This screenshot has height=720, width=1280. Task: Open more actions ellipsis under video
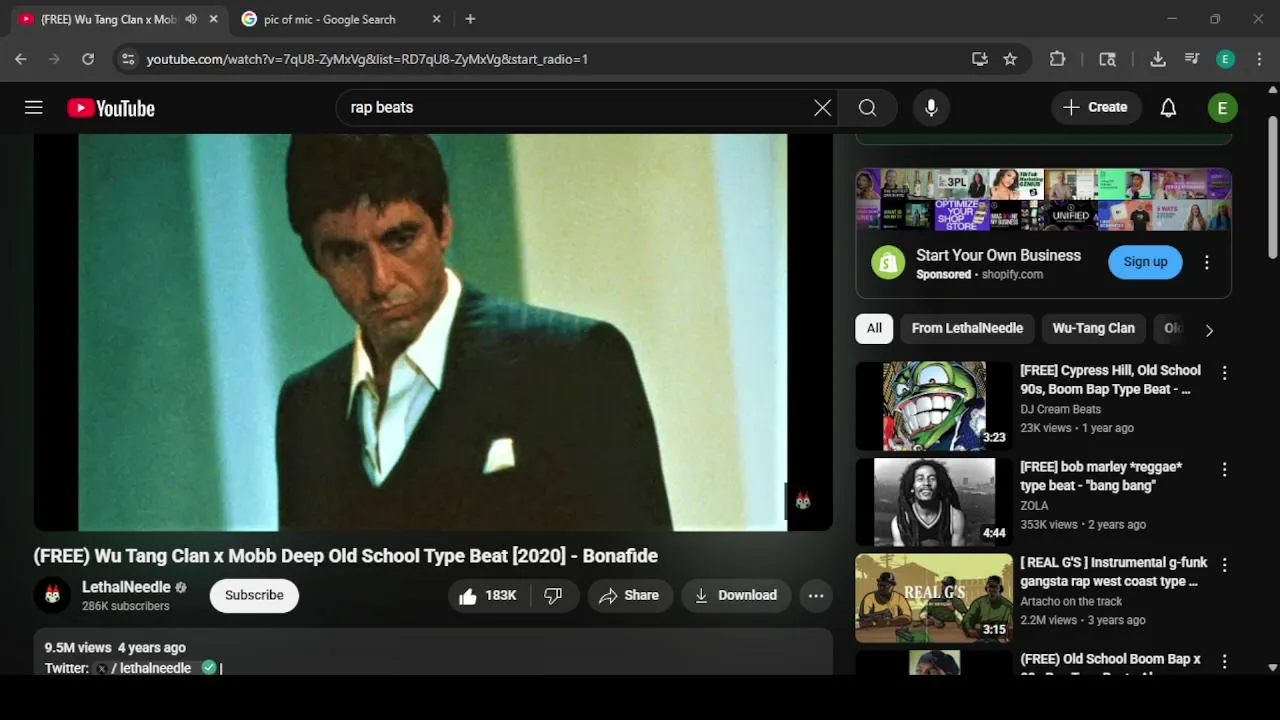(x=816, y=596)
